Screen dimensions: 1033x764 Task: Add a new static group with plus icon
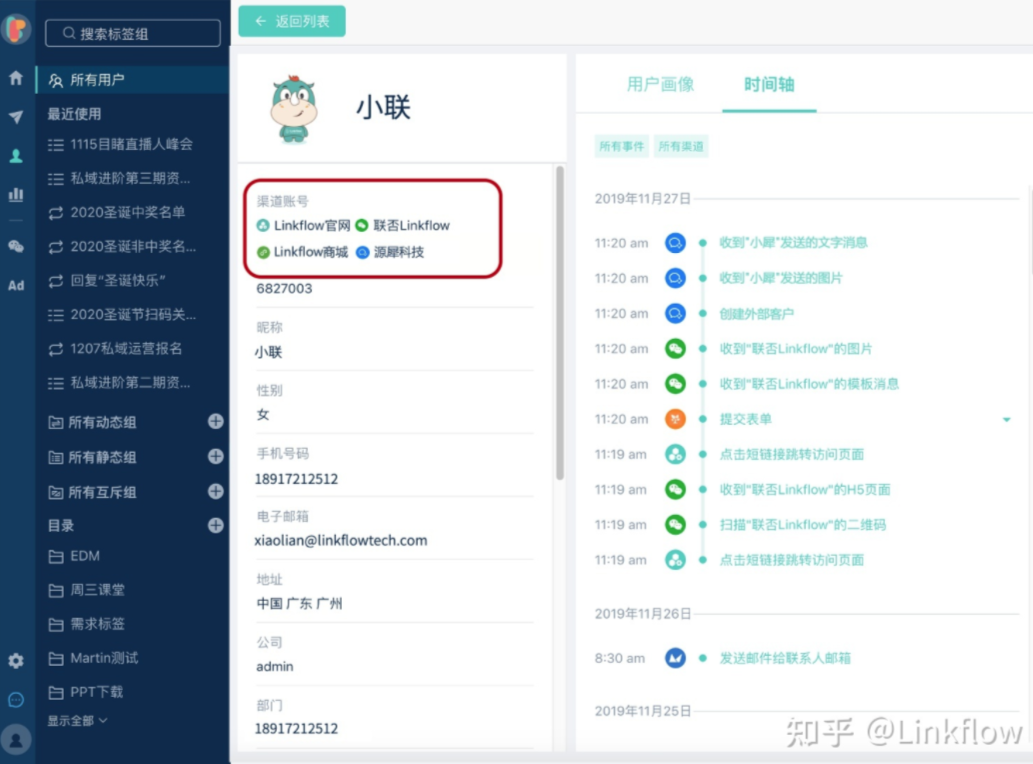[x=215, y=456]
